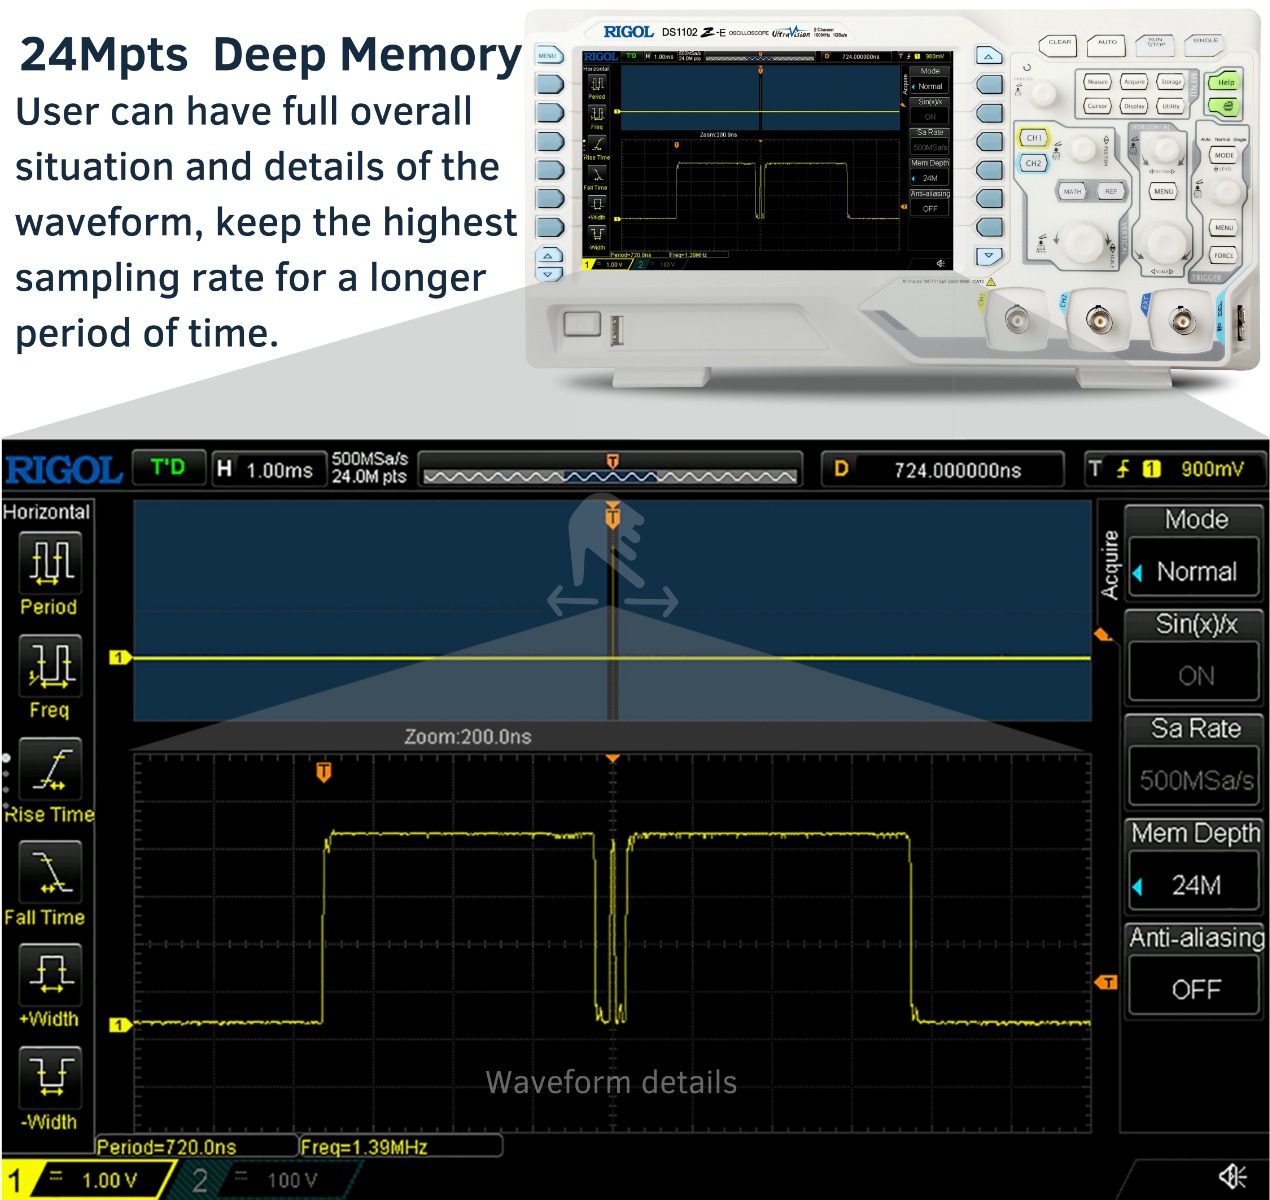The width and height of the screenshot is (1270, 1200).
Task: Open the Display menu button on device
Action: [1134, 106]
